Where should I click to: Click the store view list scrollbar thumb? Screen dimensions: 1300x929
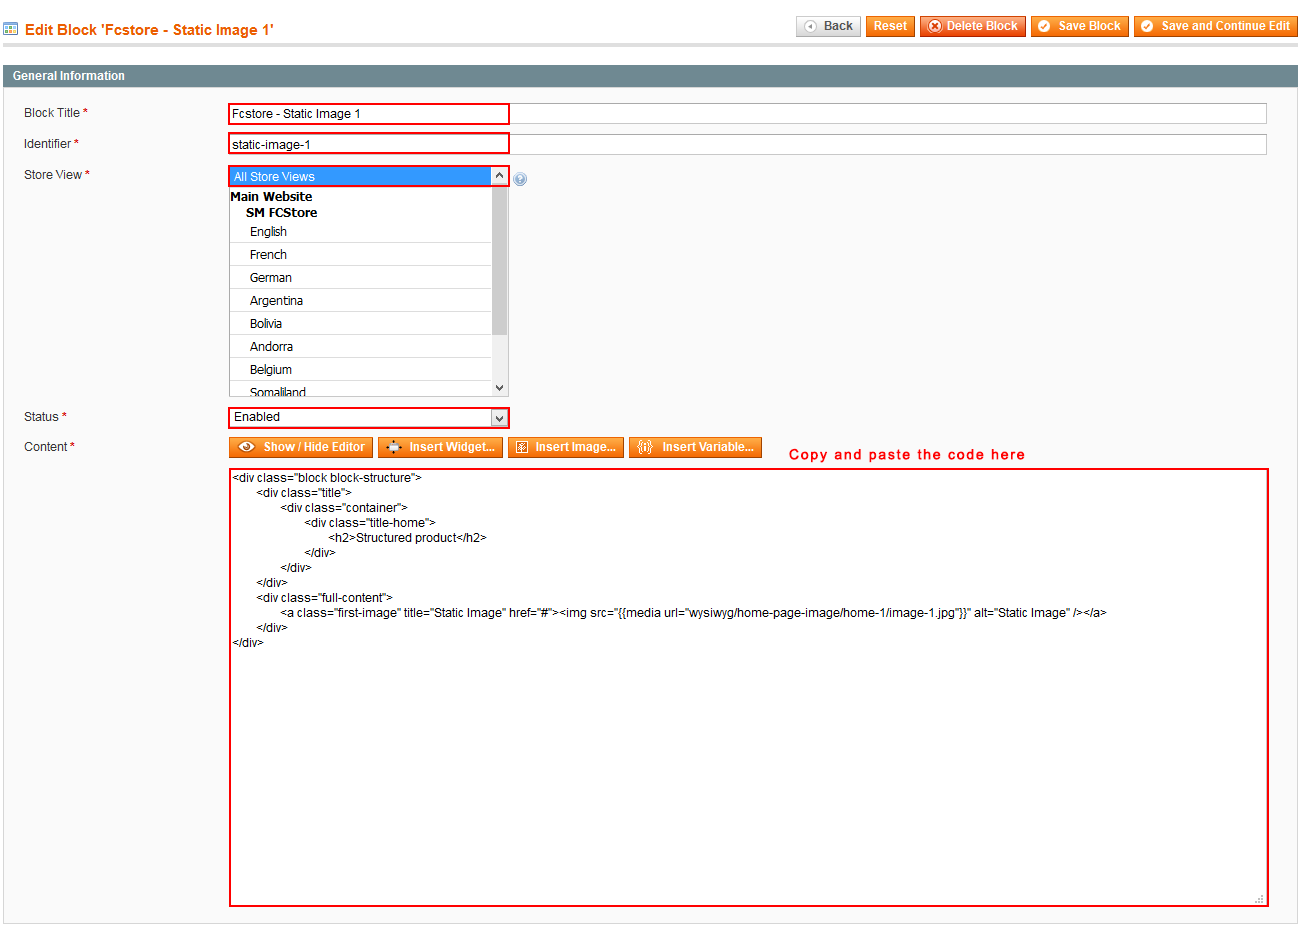click(500, 260)
